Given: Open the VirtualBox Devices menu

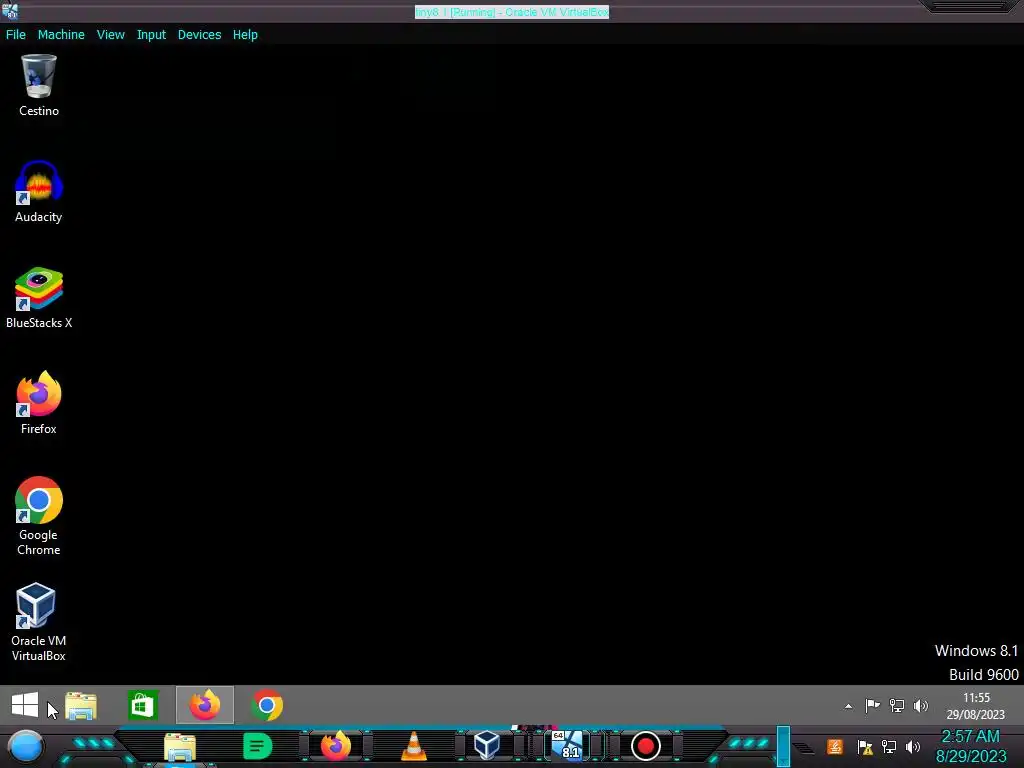Looking at the screenshot, I should pyautogui.click(x=199, y=35).
